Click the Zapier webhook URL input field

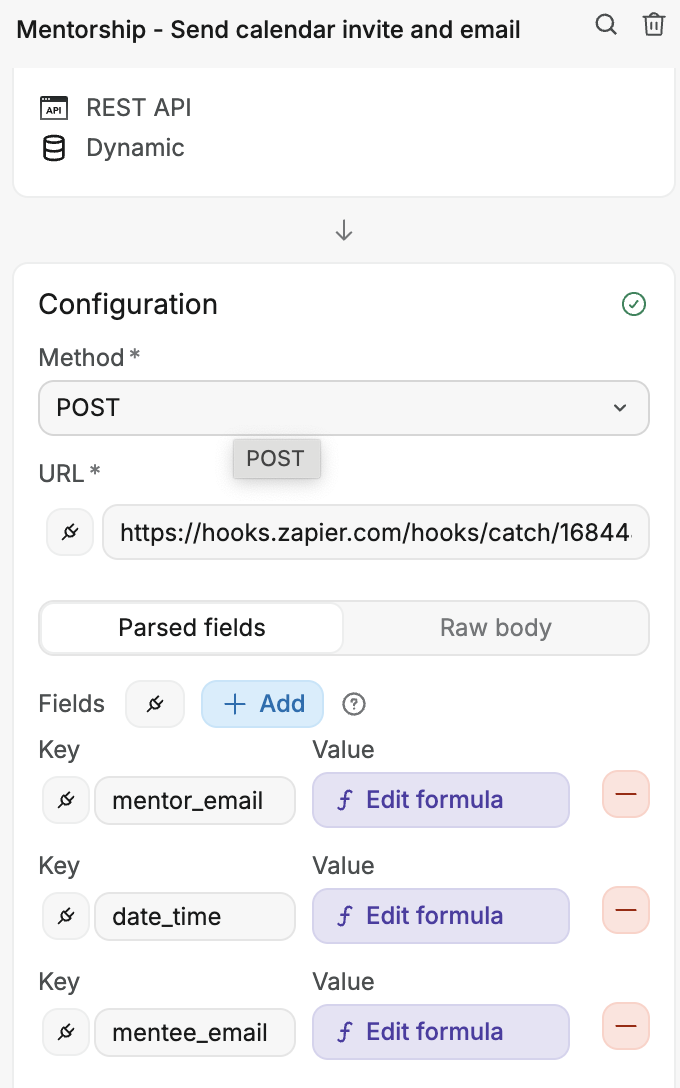376,532
